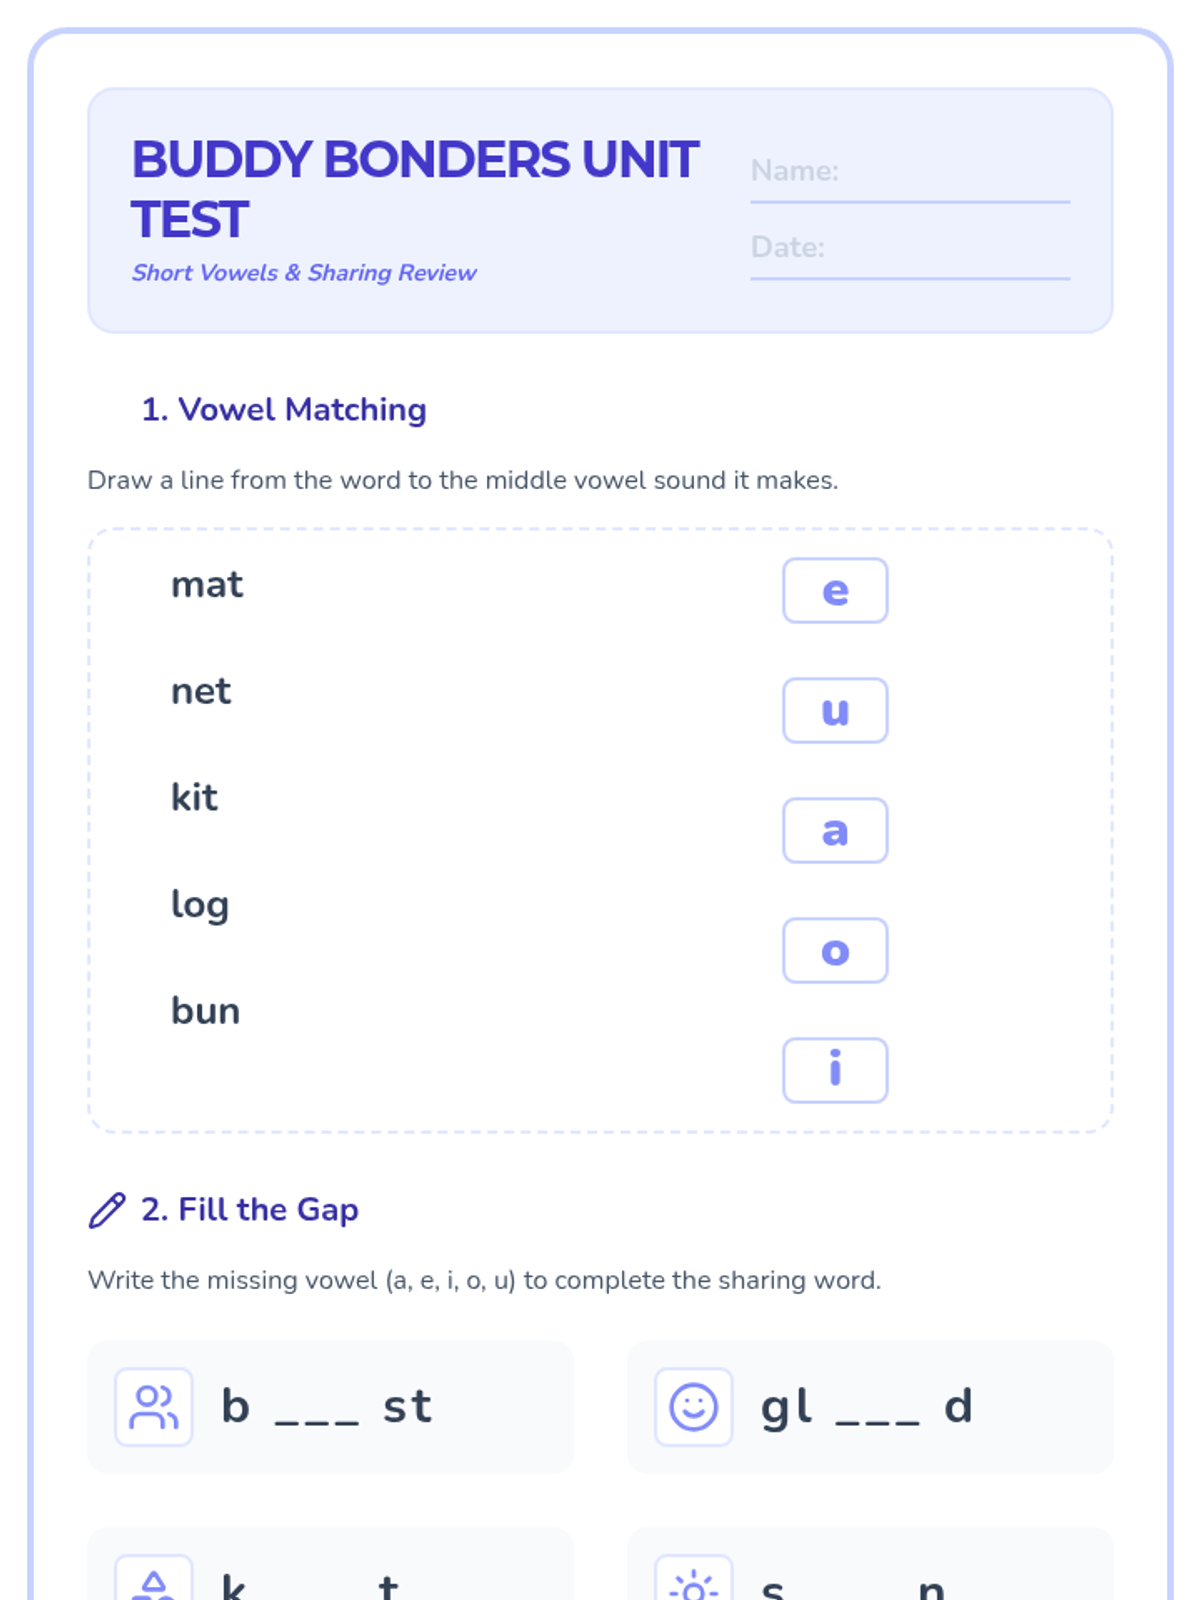
Task: Click the Vowel Matching section heading
Action: coord(284,410)
